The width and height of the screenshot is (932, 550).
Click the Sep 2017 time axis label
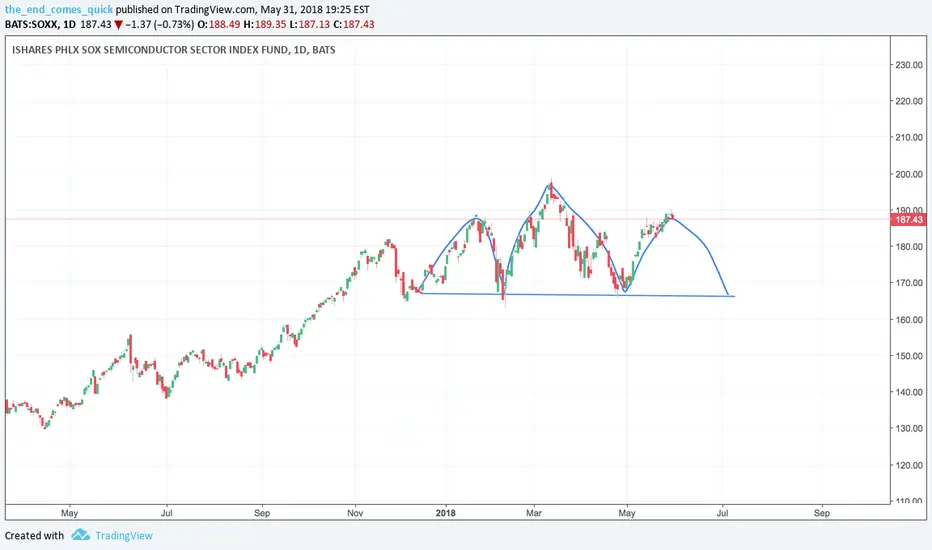[262, 513]
